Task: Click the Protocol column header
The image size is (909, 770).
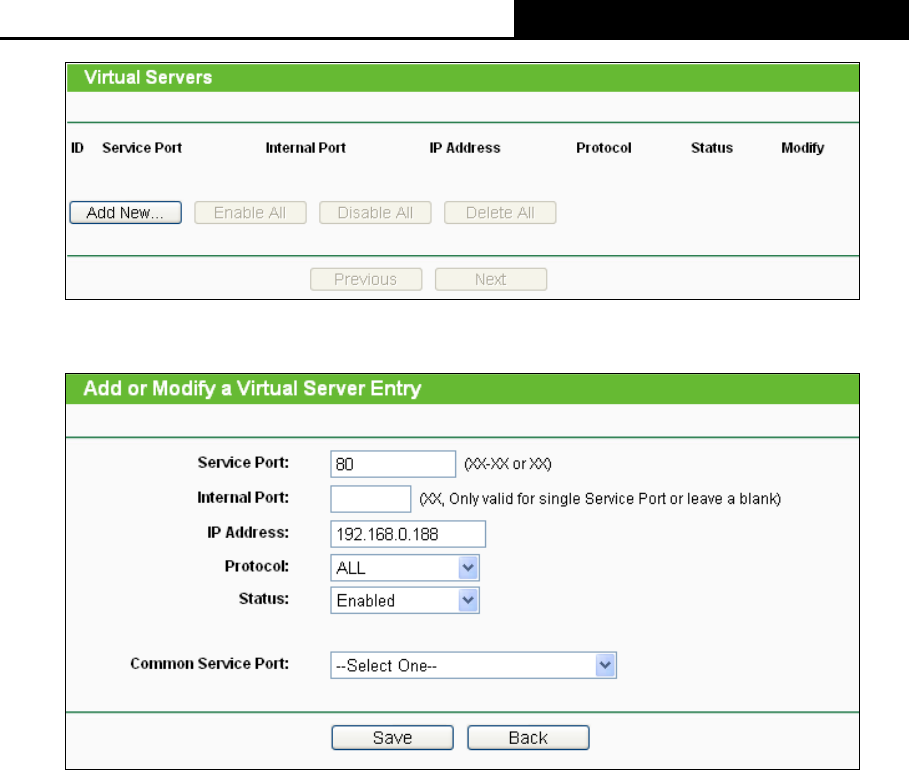Action: (x=603, y=148)
